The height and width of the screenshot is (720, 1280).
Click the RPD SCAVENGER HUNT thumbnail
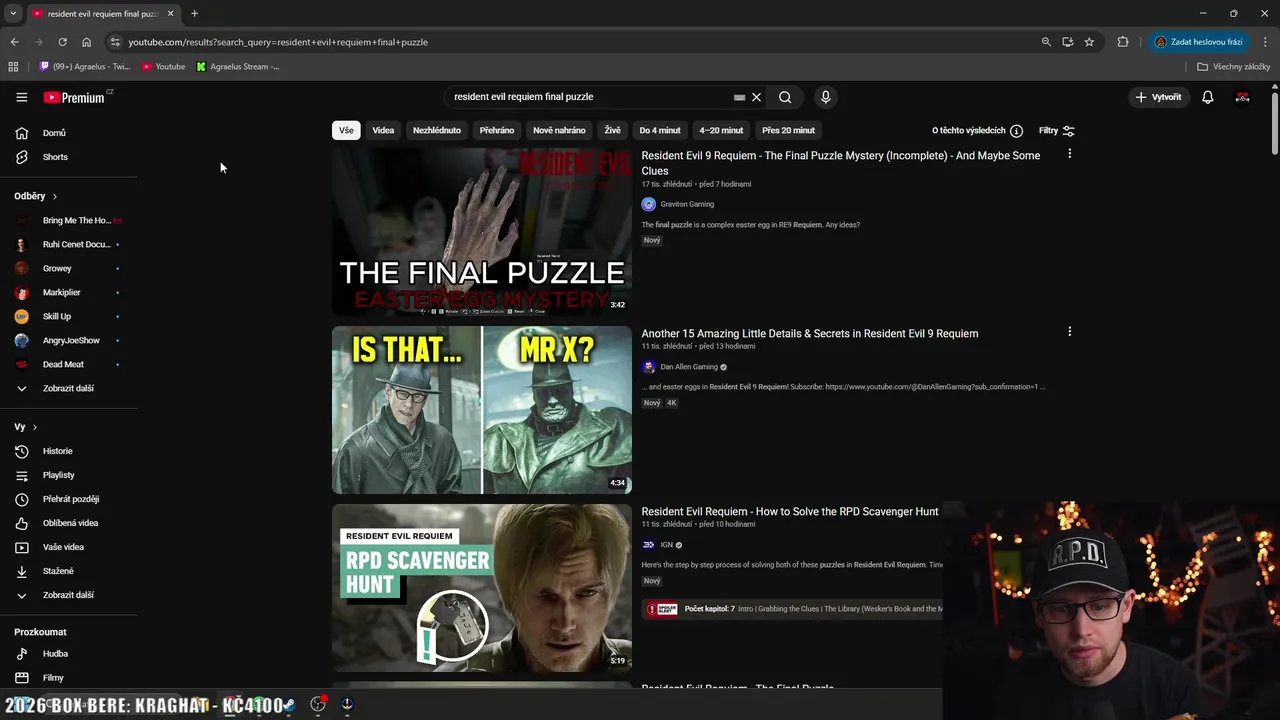coord(482,588)
